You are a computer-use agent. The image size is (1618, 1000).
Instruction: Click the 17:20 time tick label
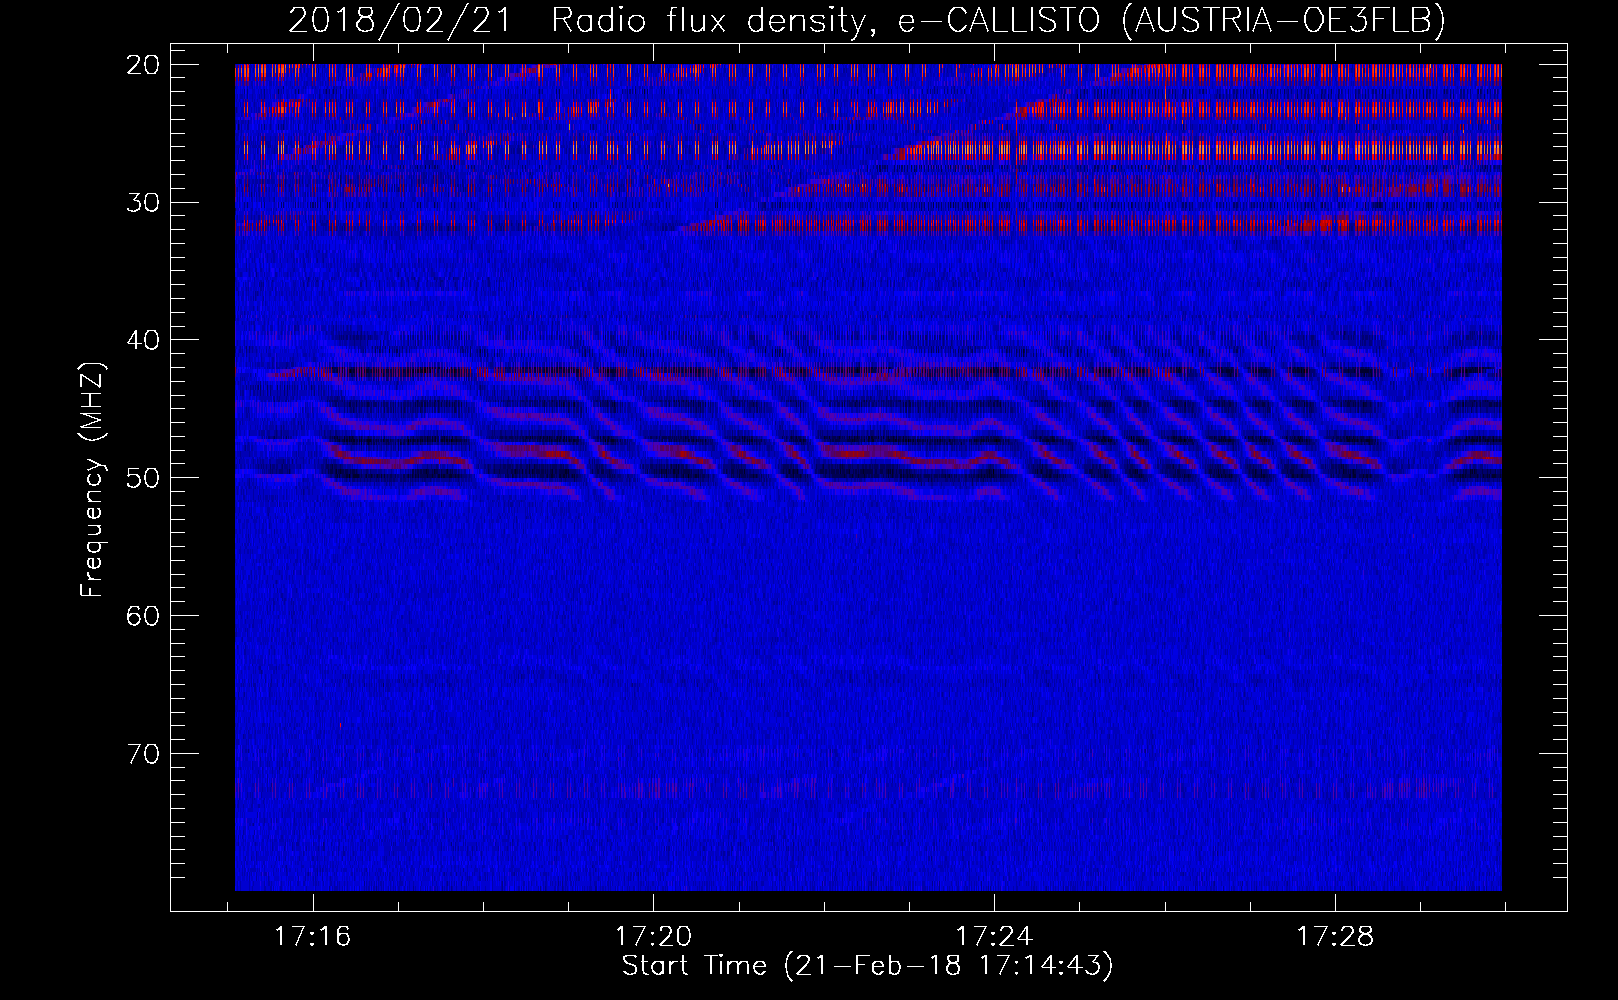(x=653, y=937)
